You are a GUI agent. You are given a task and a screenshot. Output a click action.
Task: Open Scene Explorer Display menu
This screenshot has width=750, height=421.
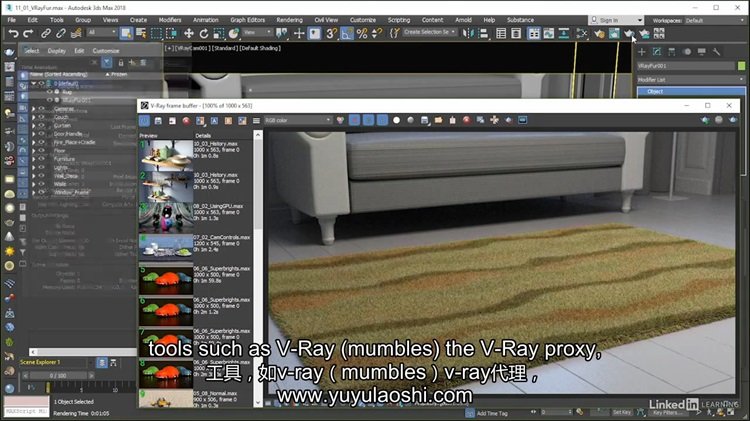coord(56,51)
